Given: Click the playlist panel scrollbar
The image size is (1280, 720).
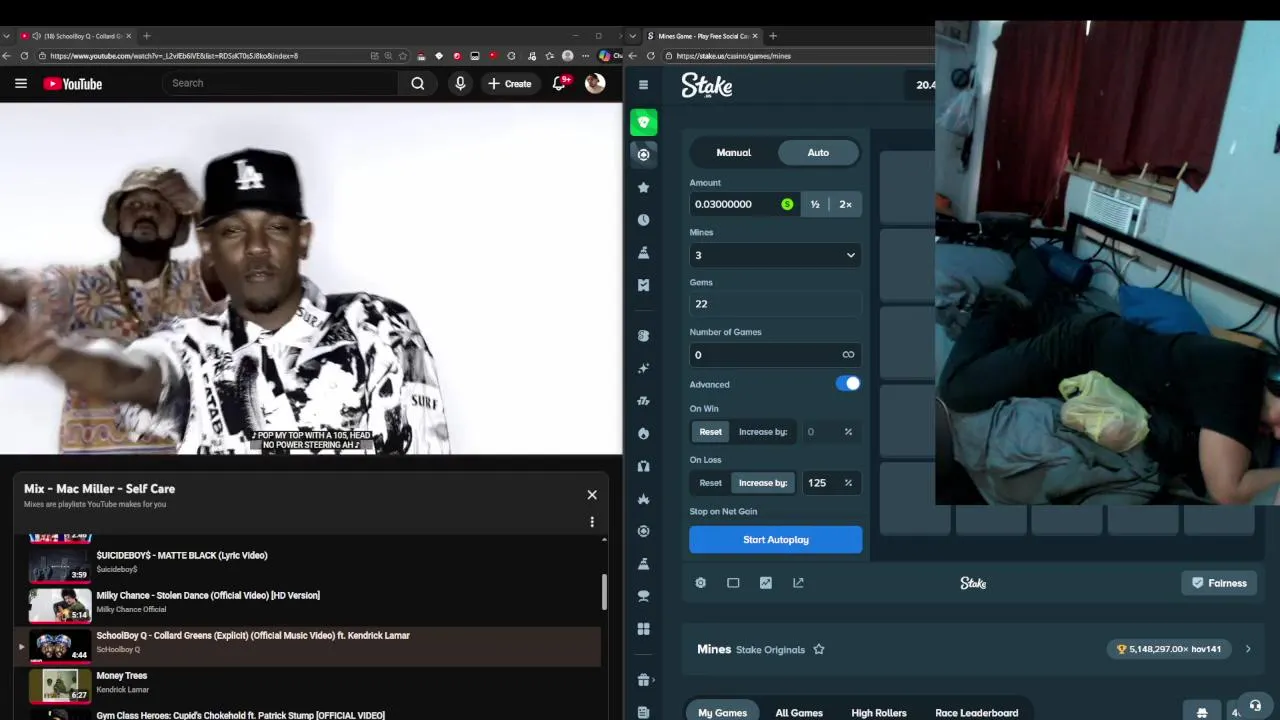Looking at the screenshot, I should pyautogui.click(x=604, y=592).
